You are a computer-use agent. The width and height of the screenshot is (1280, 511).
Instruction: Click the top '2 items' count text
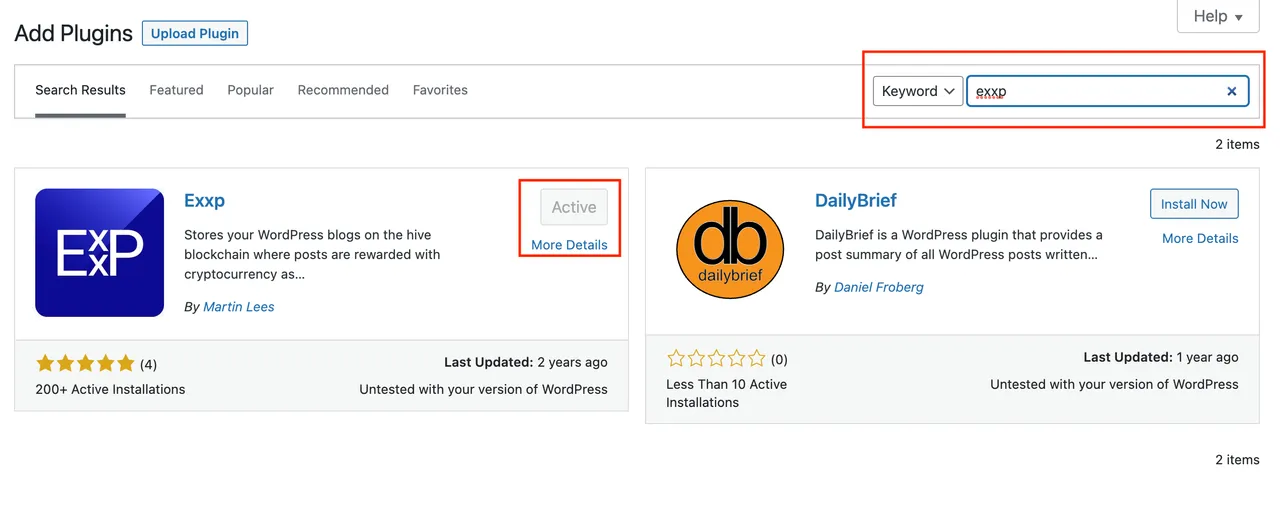click(1237, 144)
